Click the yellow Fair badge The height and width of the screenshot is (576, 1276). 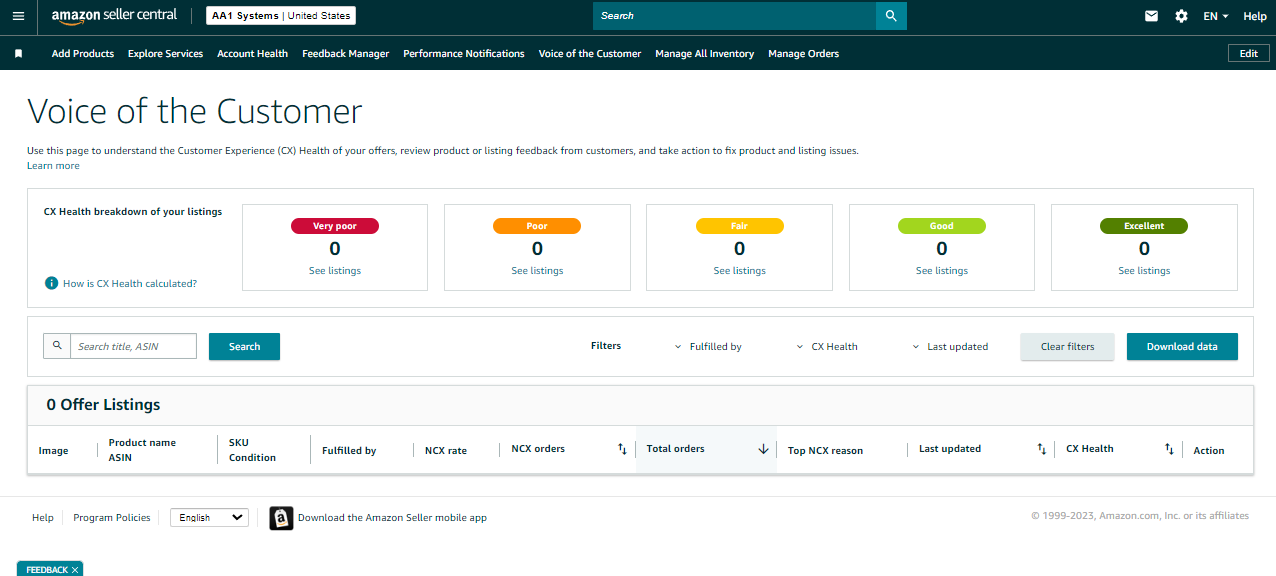[740, 226]
